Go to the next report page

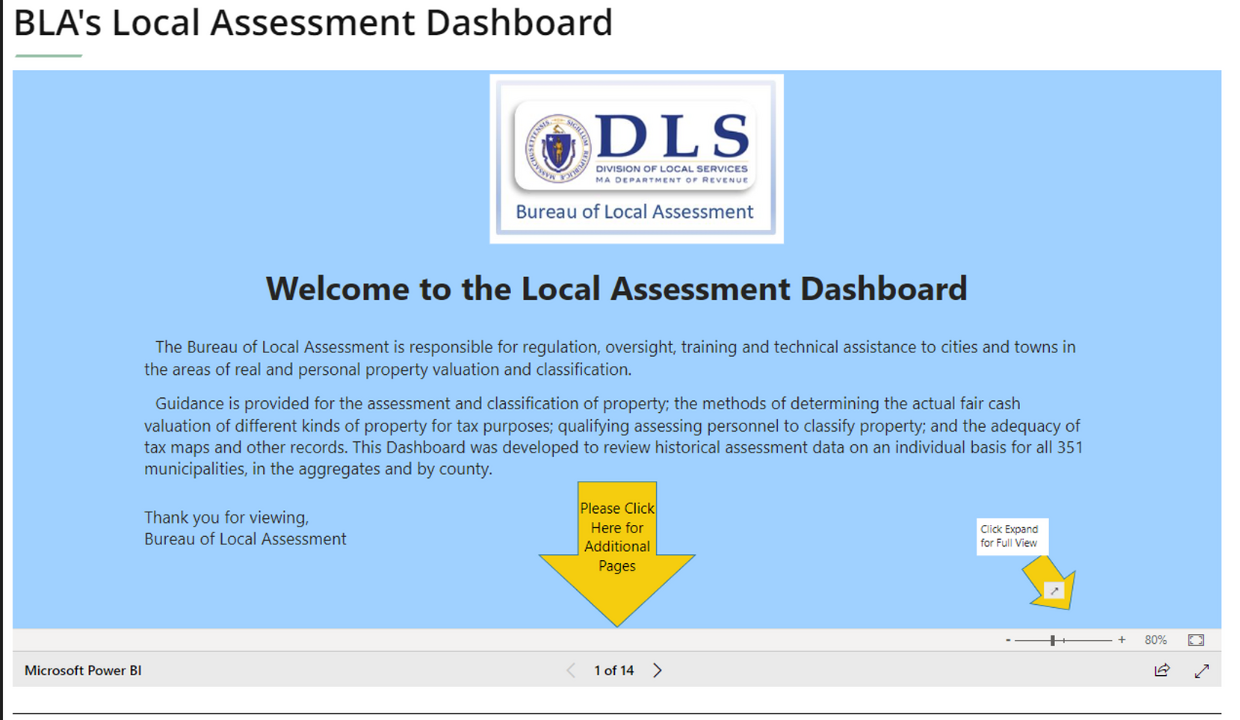coord(657,670)
